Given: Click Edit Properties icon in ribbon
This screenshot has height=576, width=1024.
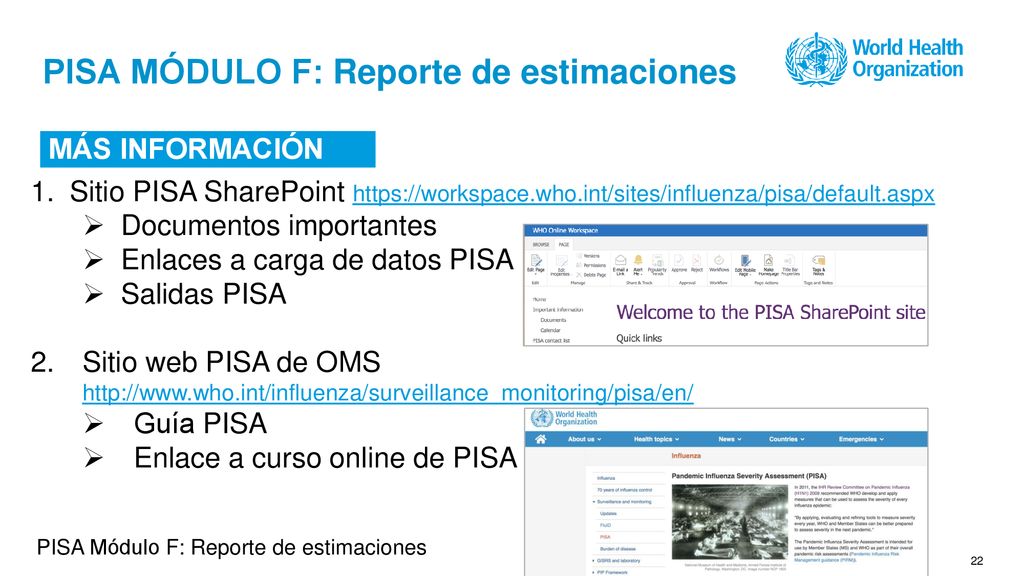Looking at the screenshot, I should (x=560, y=261).
